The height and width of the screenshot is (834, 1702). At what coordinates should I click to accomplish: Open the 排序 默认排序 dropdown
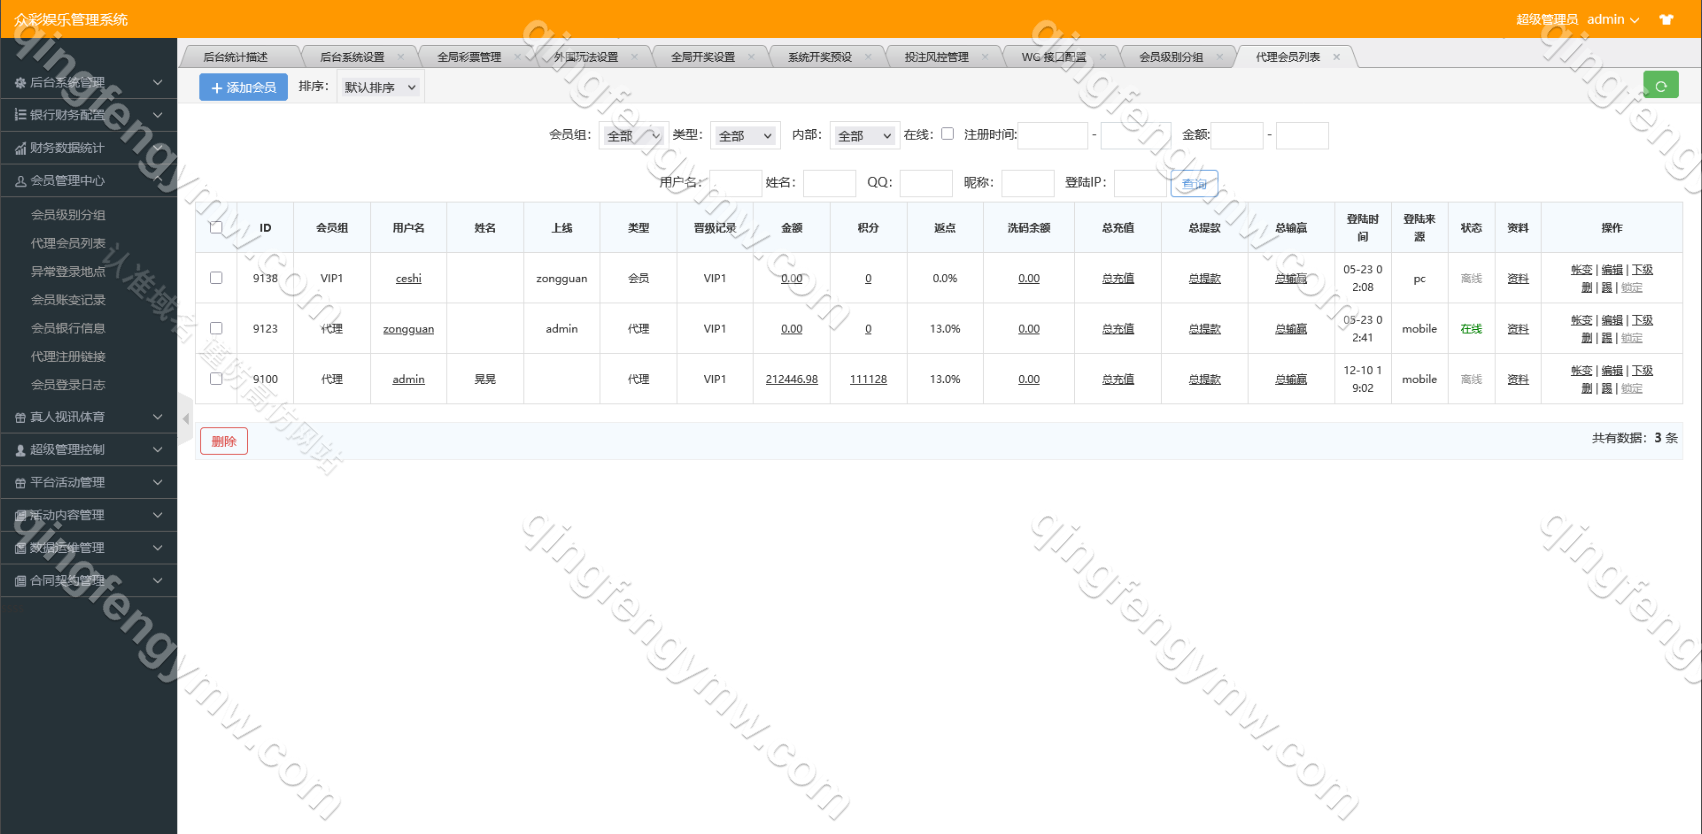coord(380,88)
